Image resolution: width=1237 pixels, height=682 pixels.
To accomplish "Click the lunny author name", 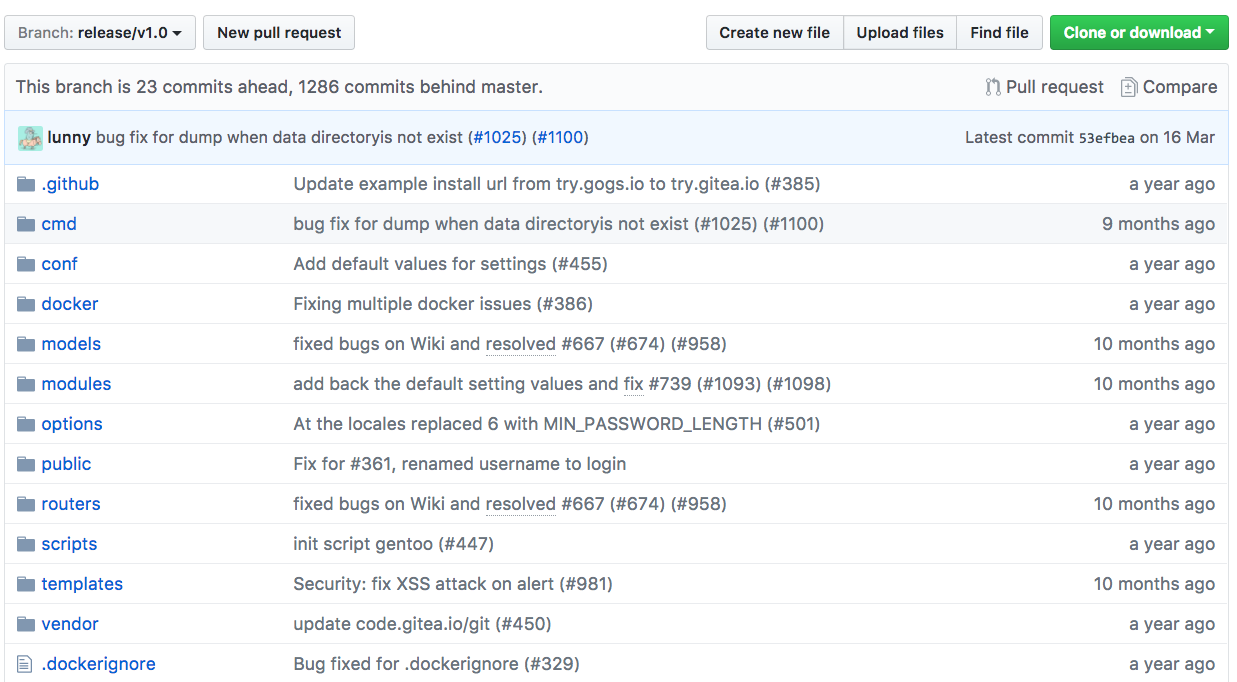I will [x=69, y=137].
